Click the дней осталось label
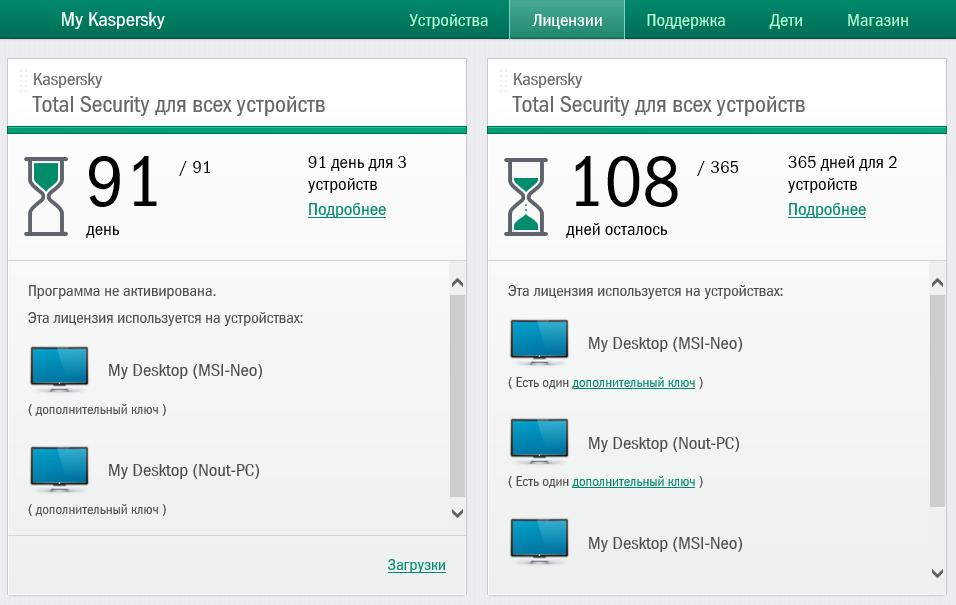This screenshot has height=605, width=956. 616,230
